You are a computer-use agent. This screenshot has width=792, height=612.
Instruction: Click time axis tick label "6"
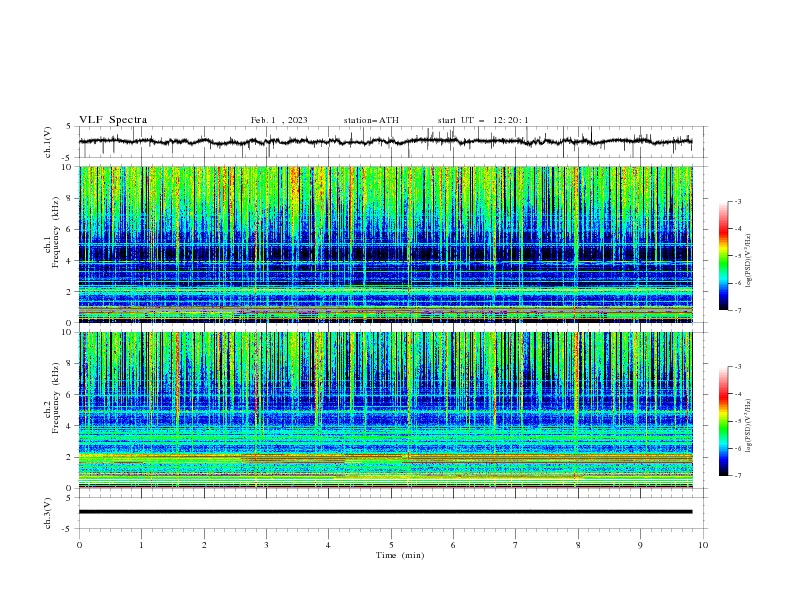(453, 545)
